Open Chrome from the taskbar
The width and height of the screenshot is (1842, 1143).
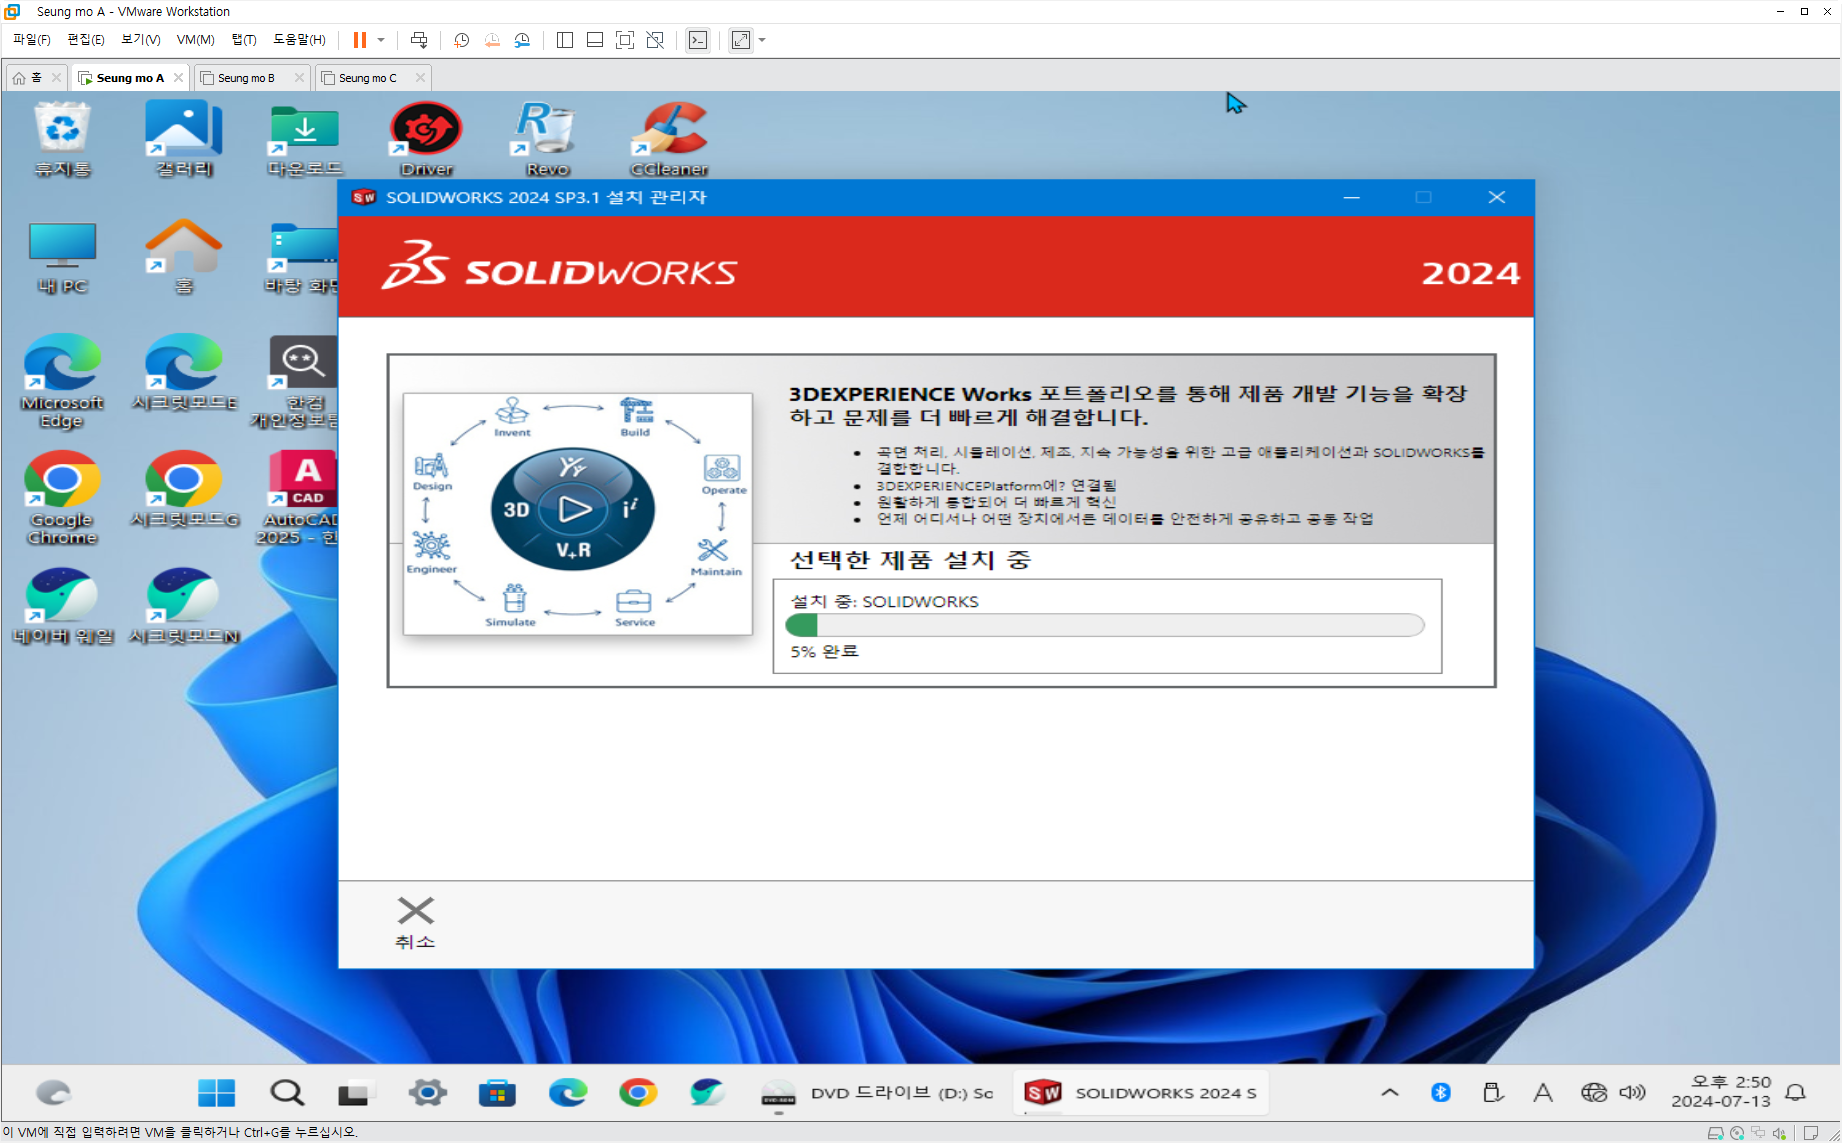click(x=638, y=1093)
